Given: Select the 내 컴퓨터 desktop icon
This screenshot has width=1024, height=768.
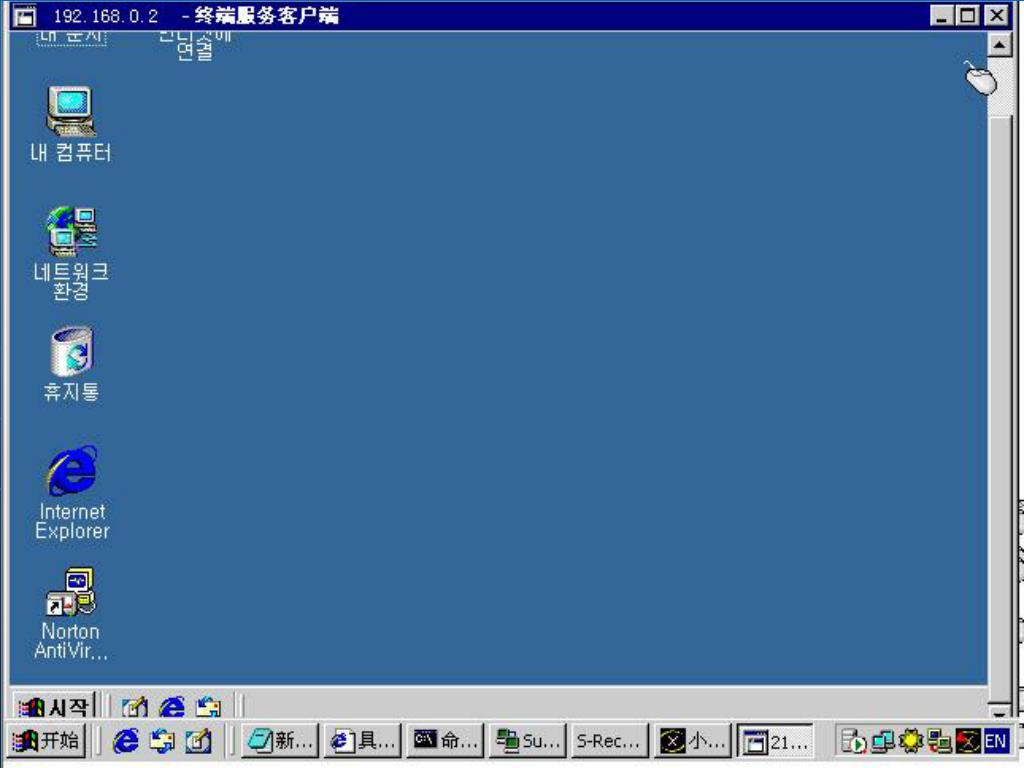Looking at the screenshot, I should 71,124.
